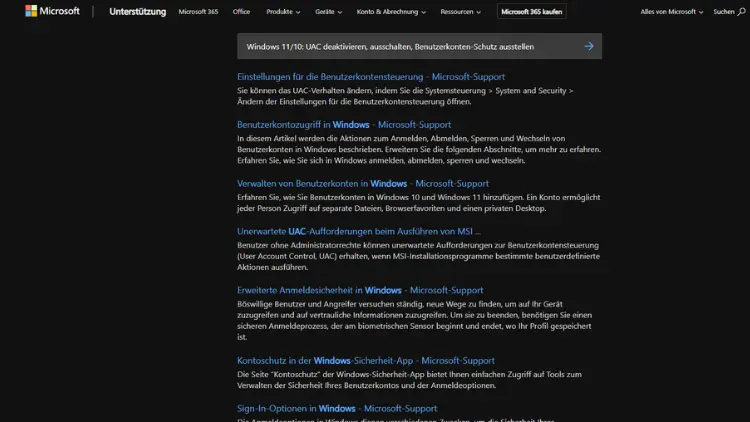Open Unerwartete UAC-Aufforderungen result
The height and width of the screenshot is (422, 750).
coord(358,231)
